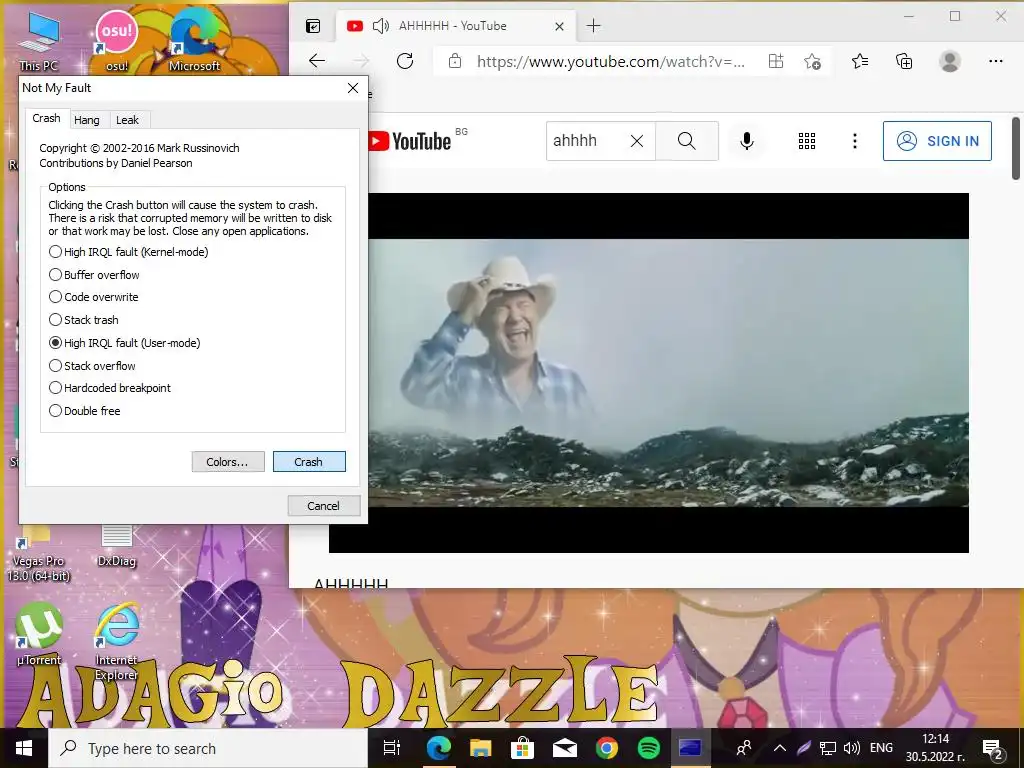Click Cancel in Not My Fault
The image size is (1024, 768).
click(x=323, y=505)
